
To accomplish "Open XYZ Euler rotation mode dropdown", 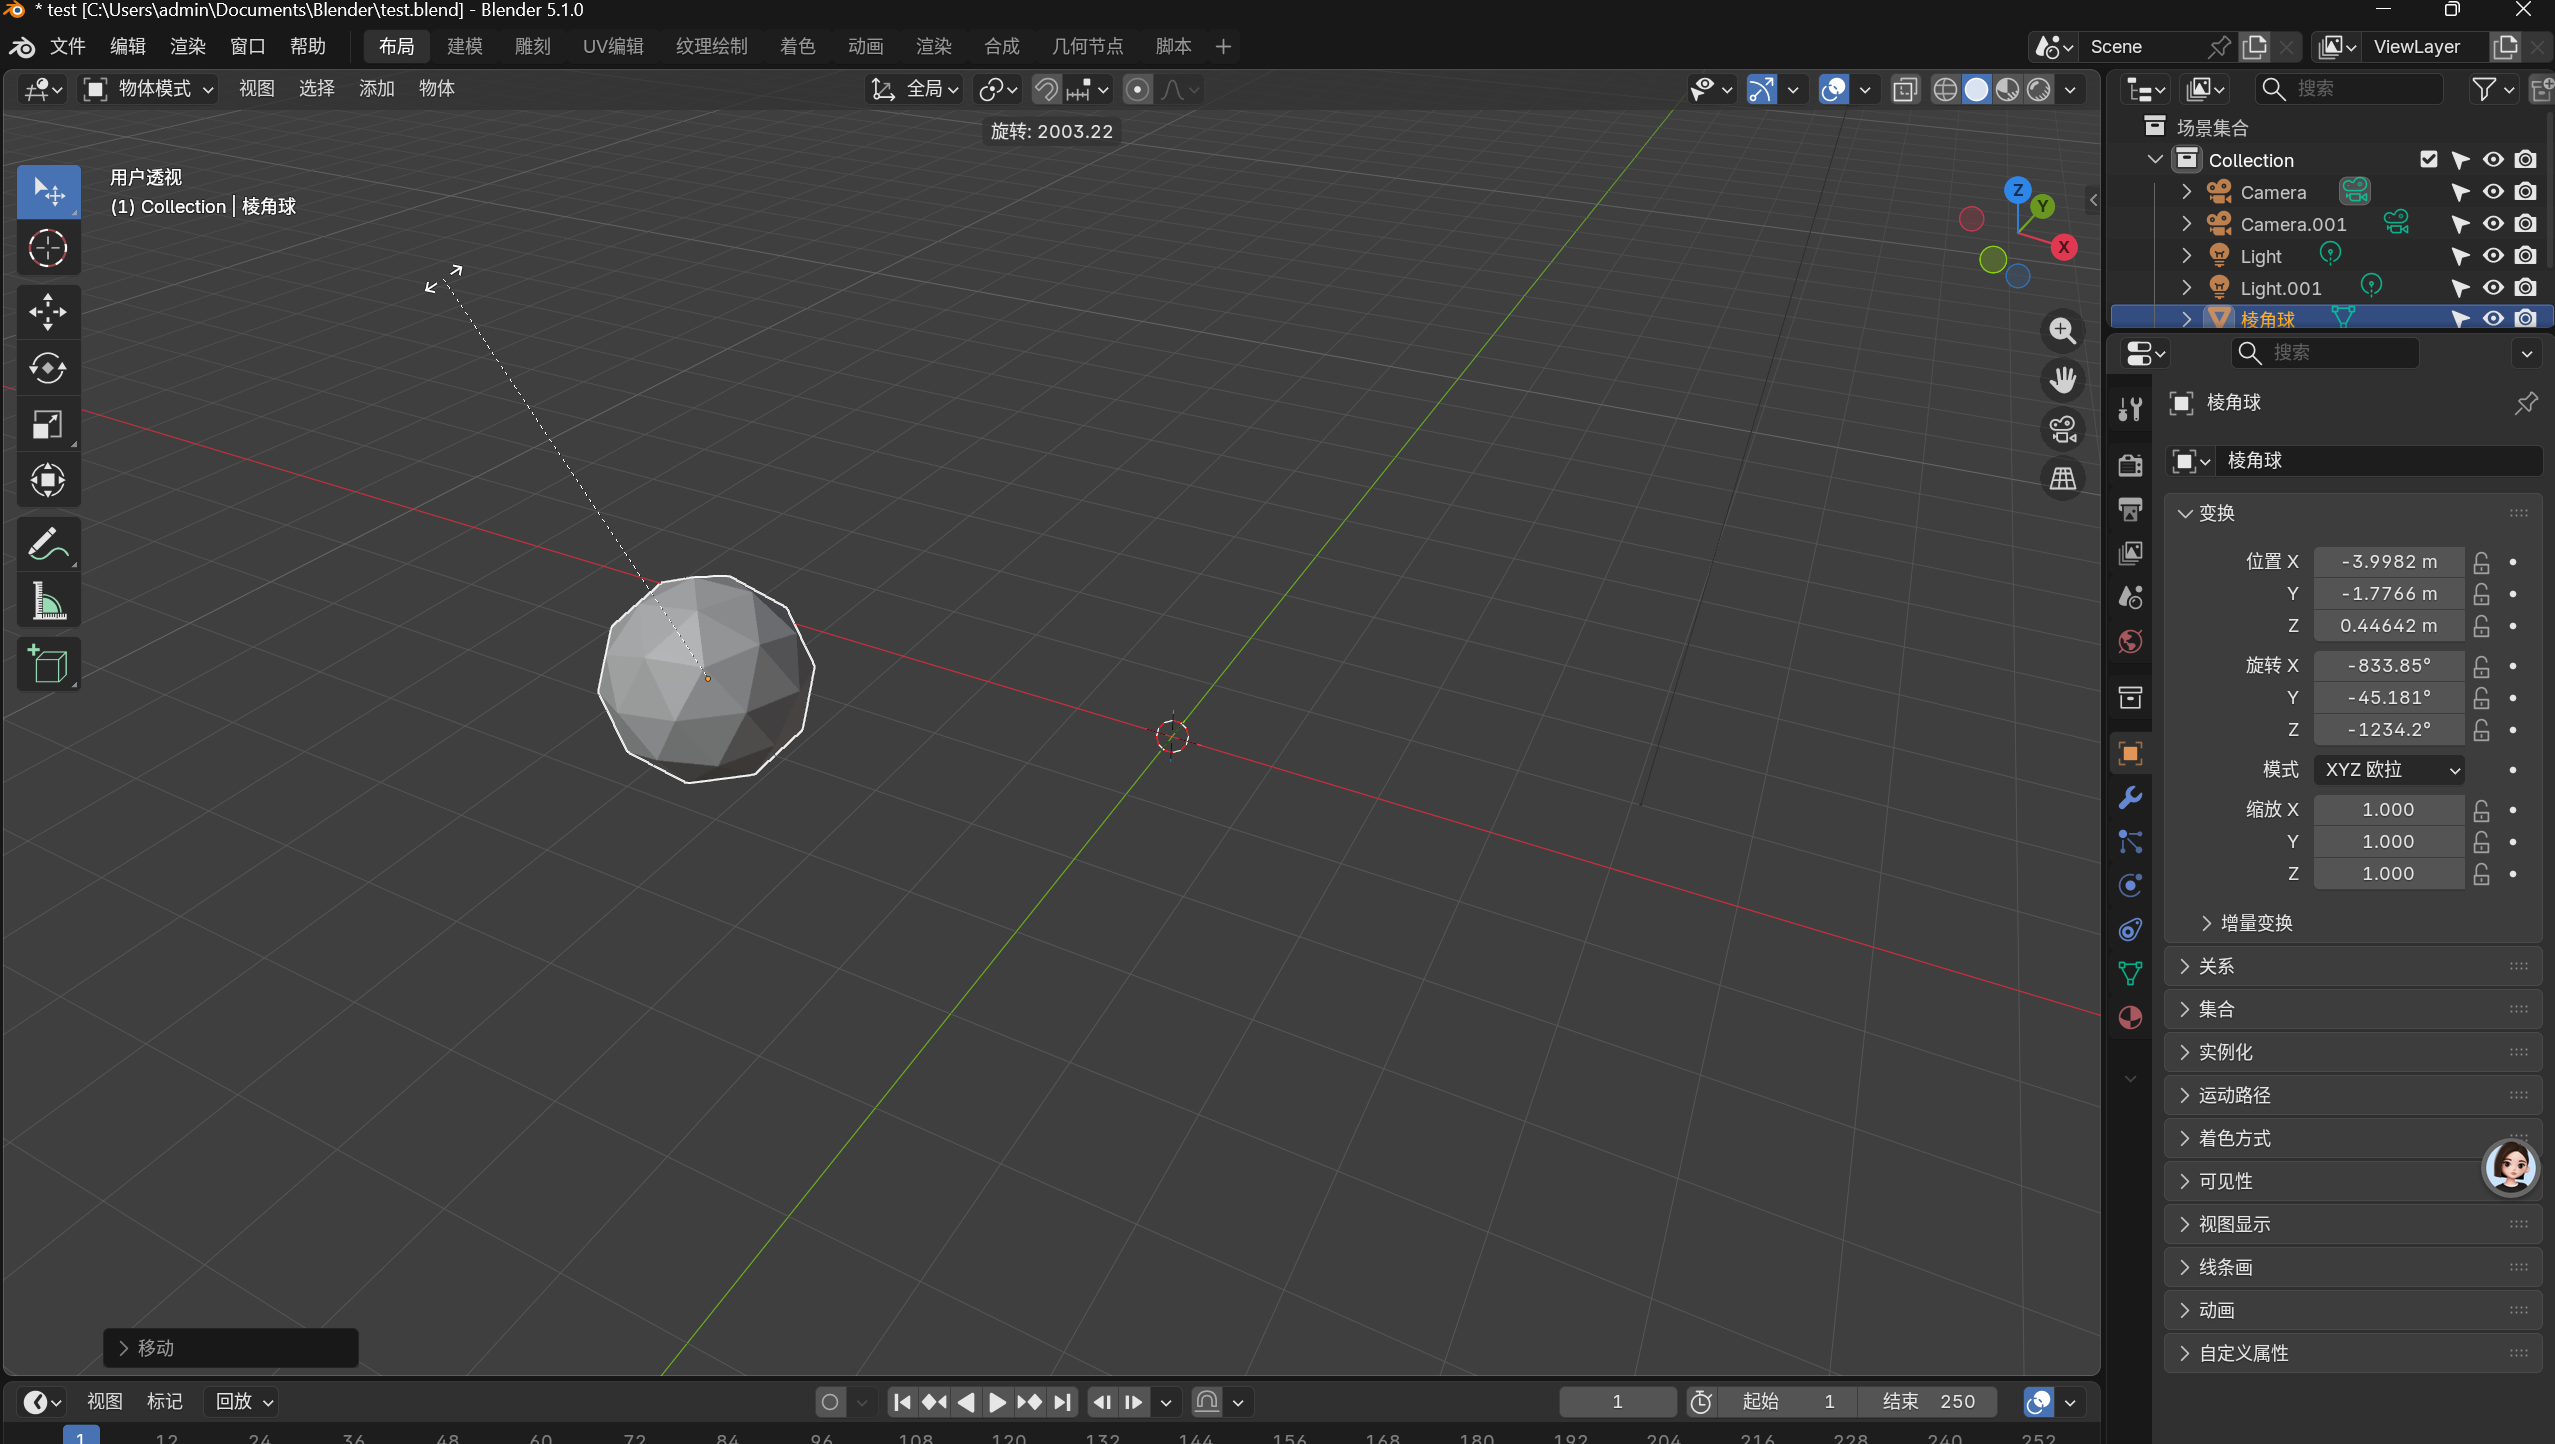I will coord(2389,769).
